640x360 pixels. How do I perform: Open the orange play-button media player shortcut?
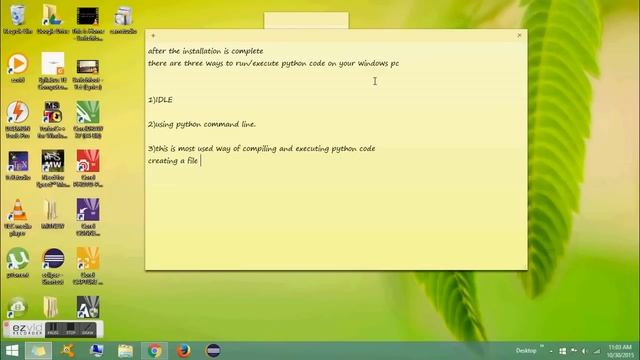18,68
